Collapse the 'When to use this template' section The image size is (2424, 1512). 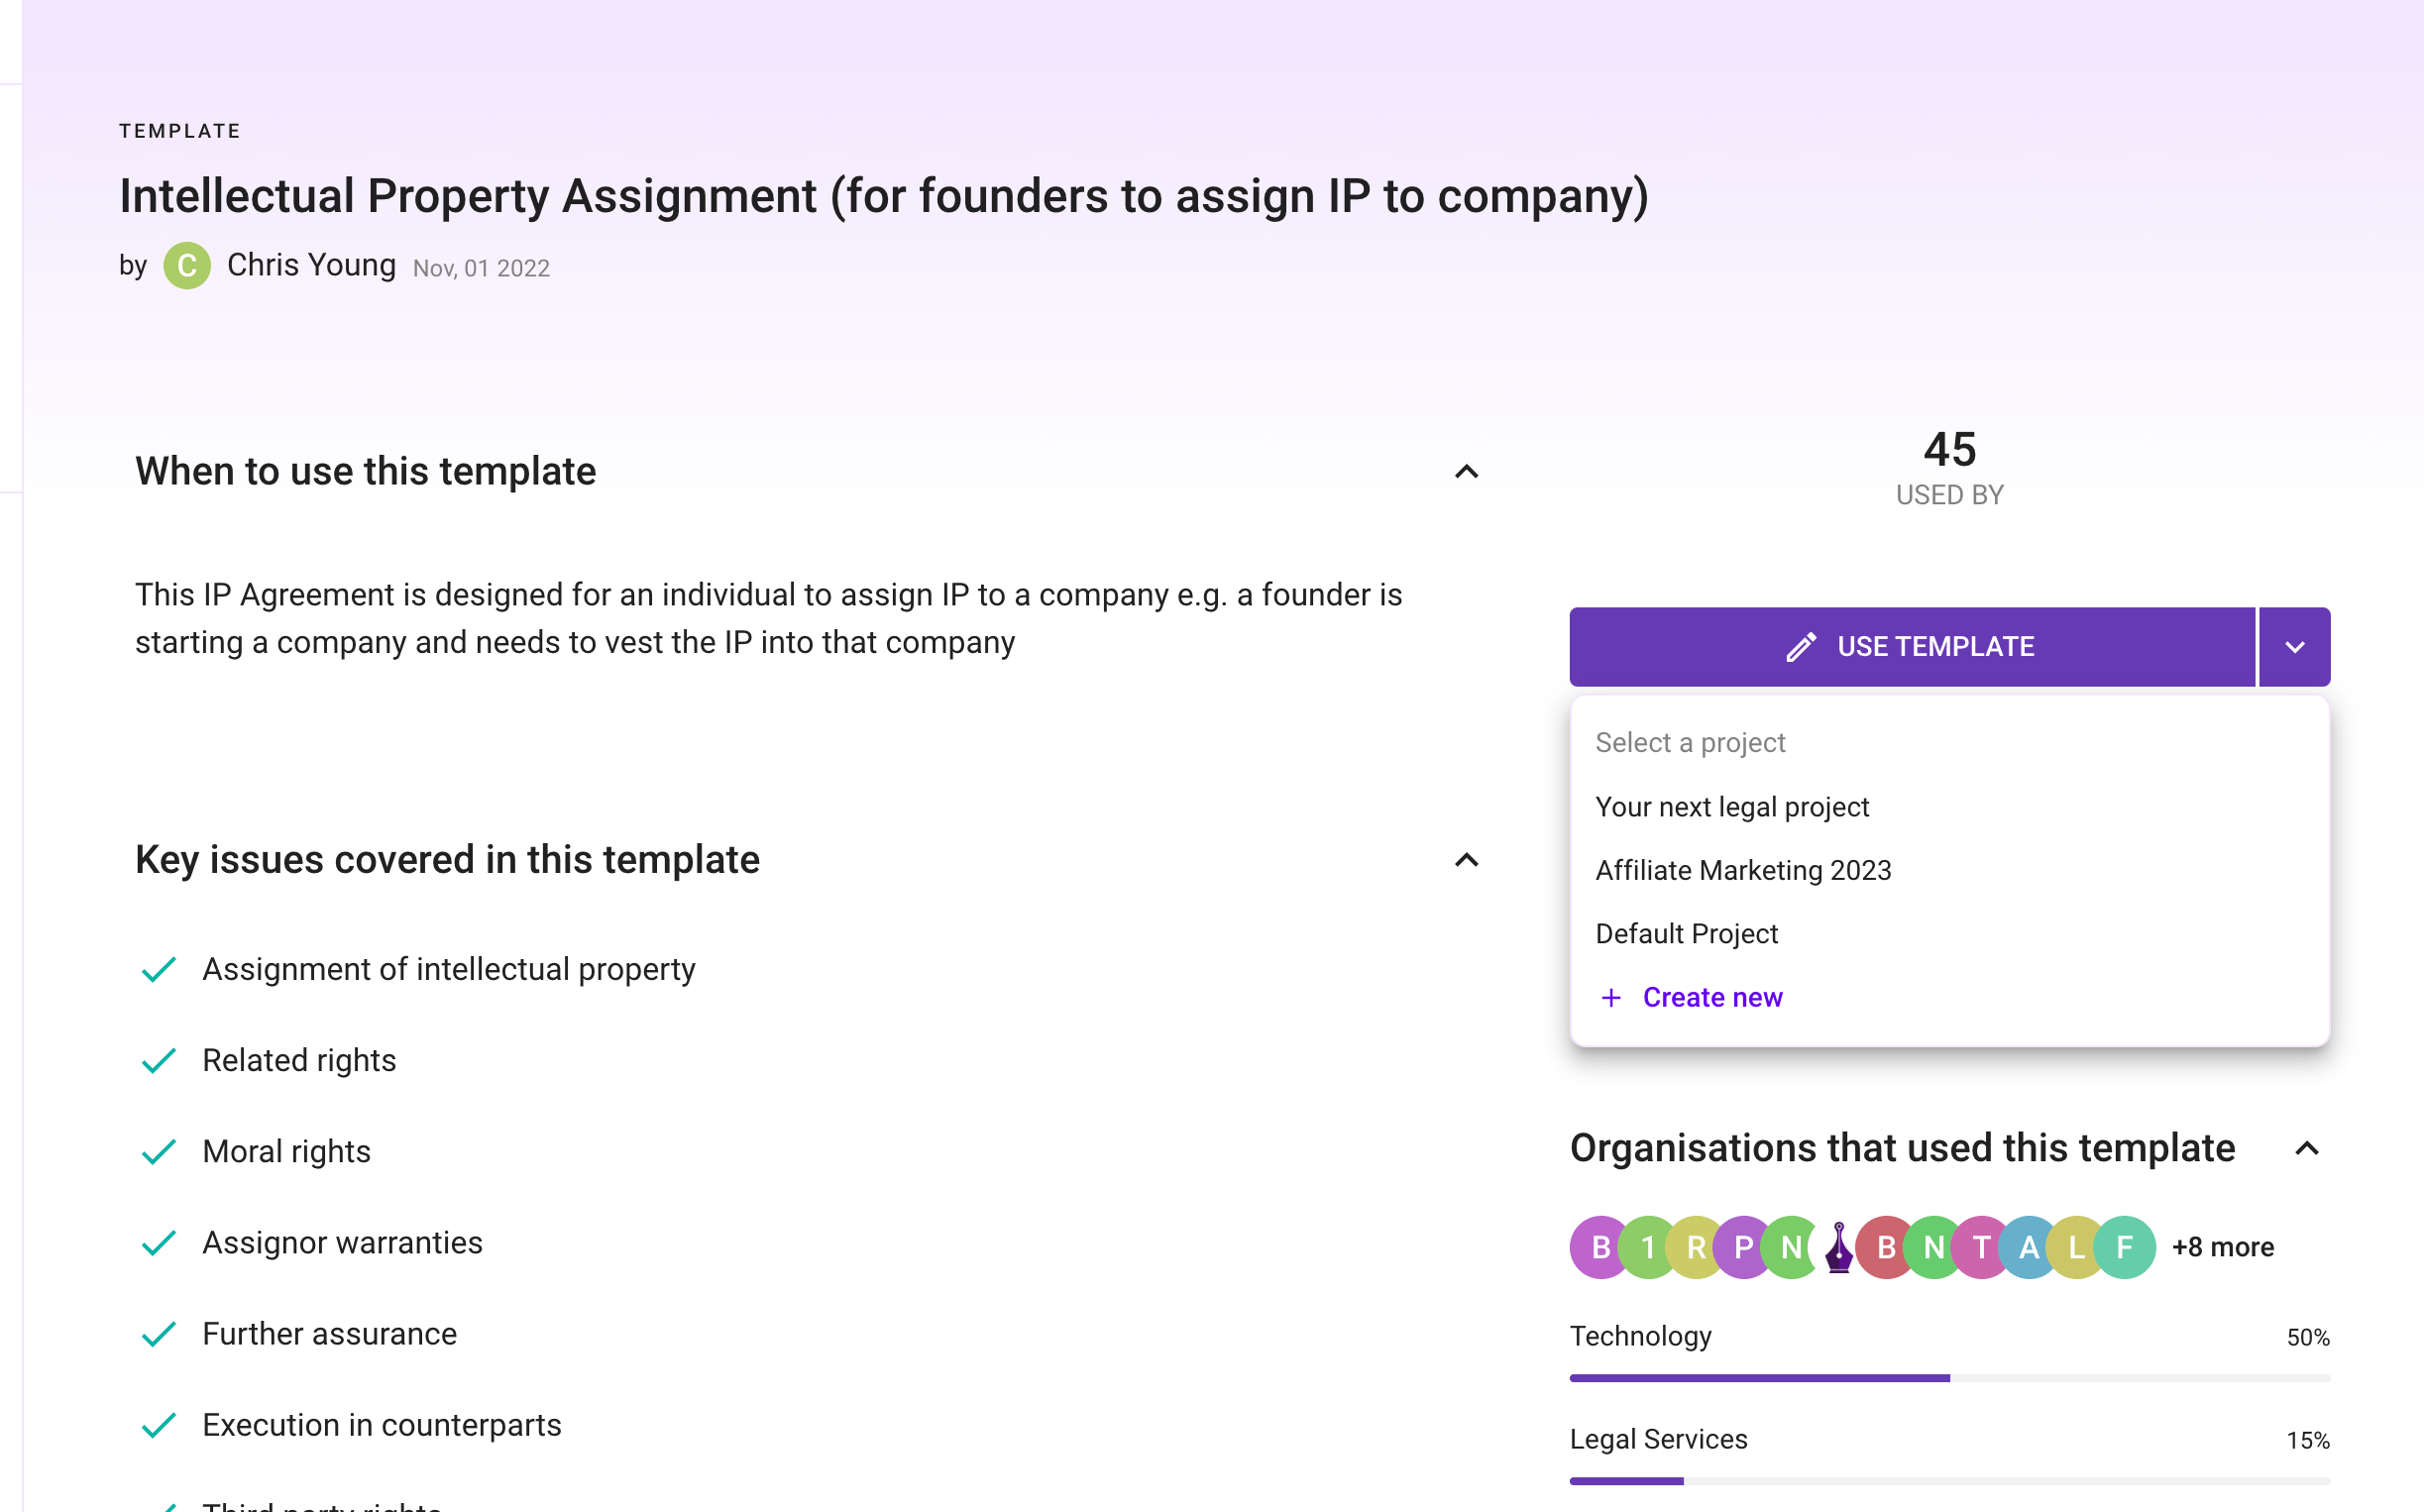point(1466,472)
